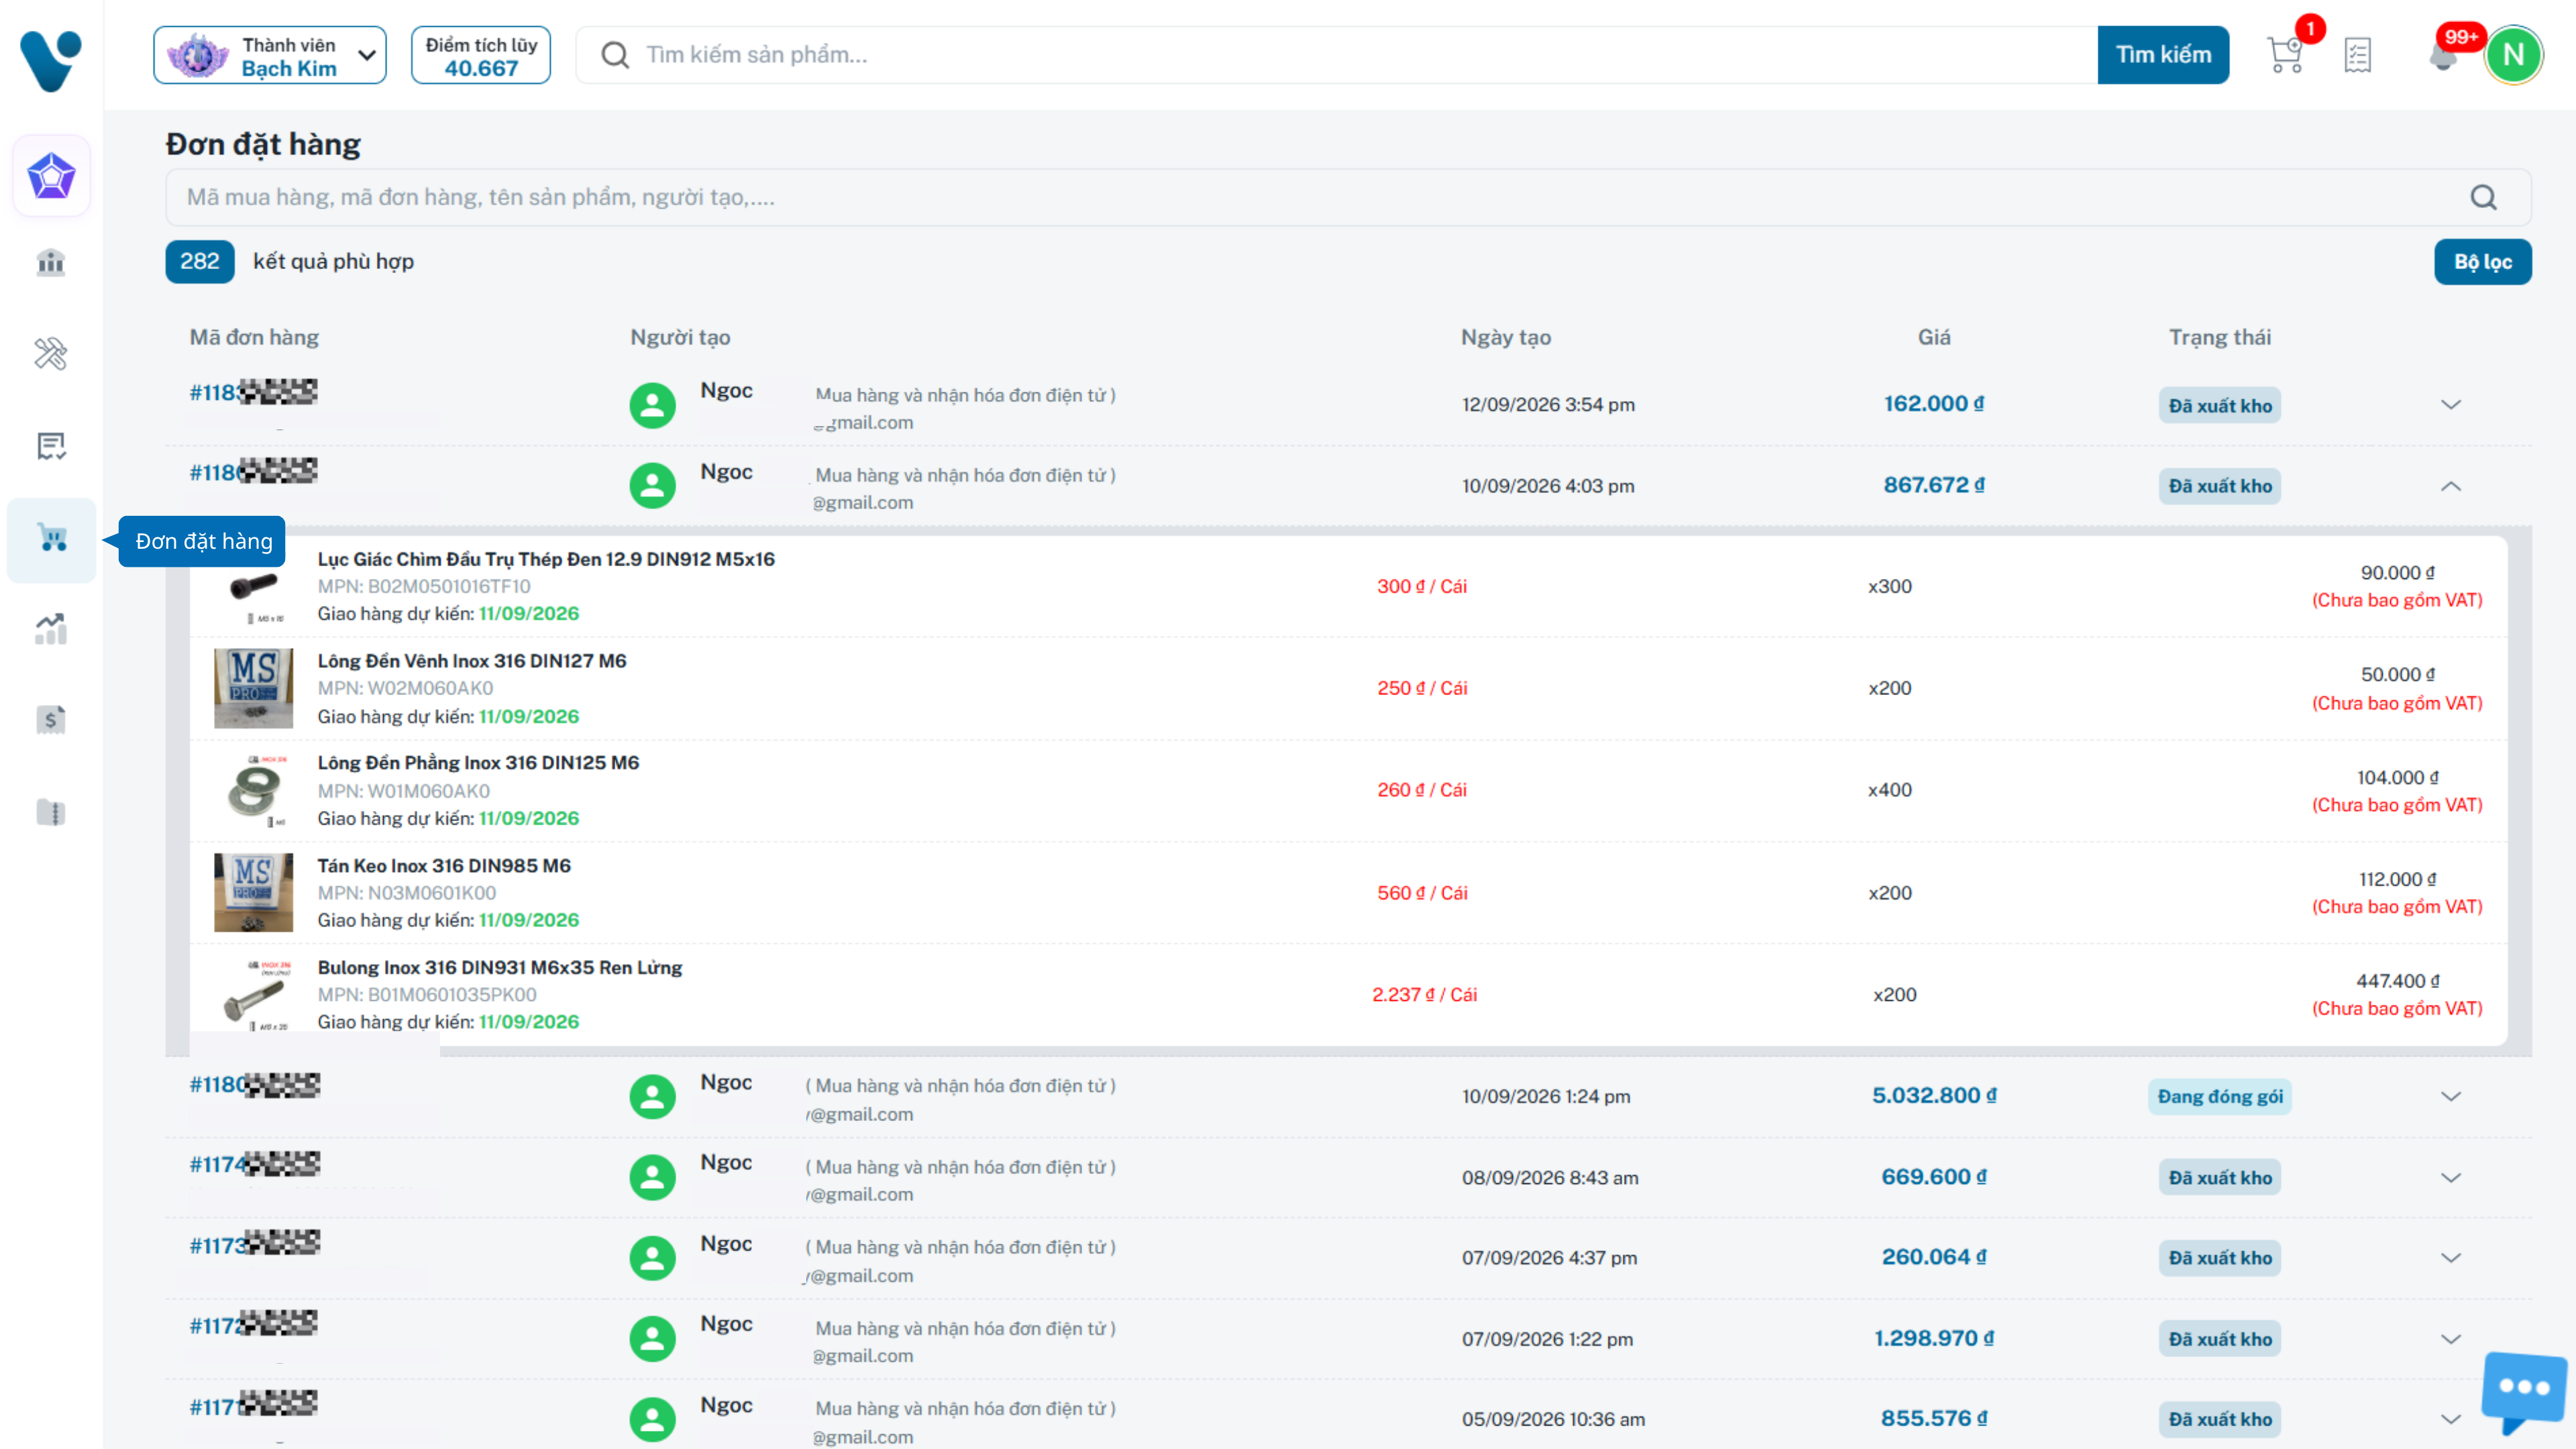
Task: Open the pentagon dashboard sidebar icon
Action: coord(51,176)
